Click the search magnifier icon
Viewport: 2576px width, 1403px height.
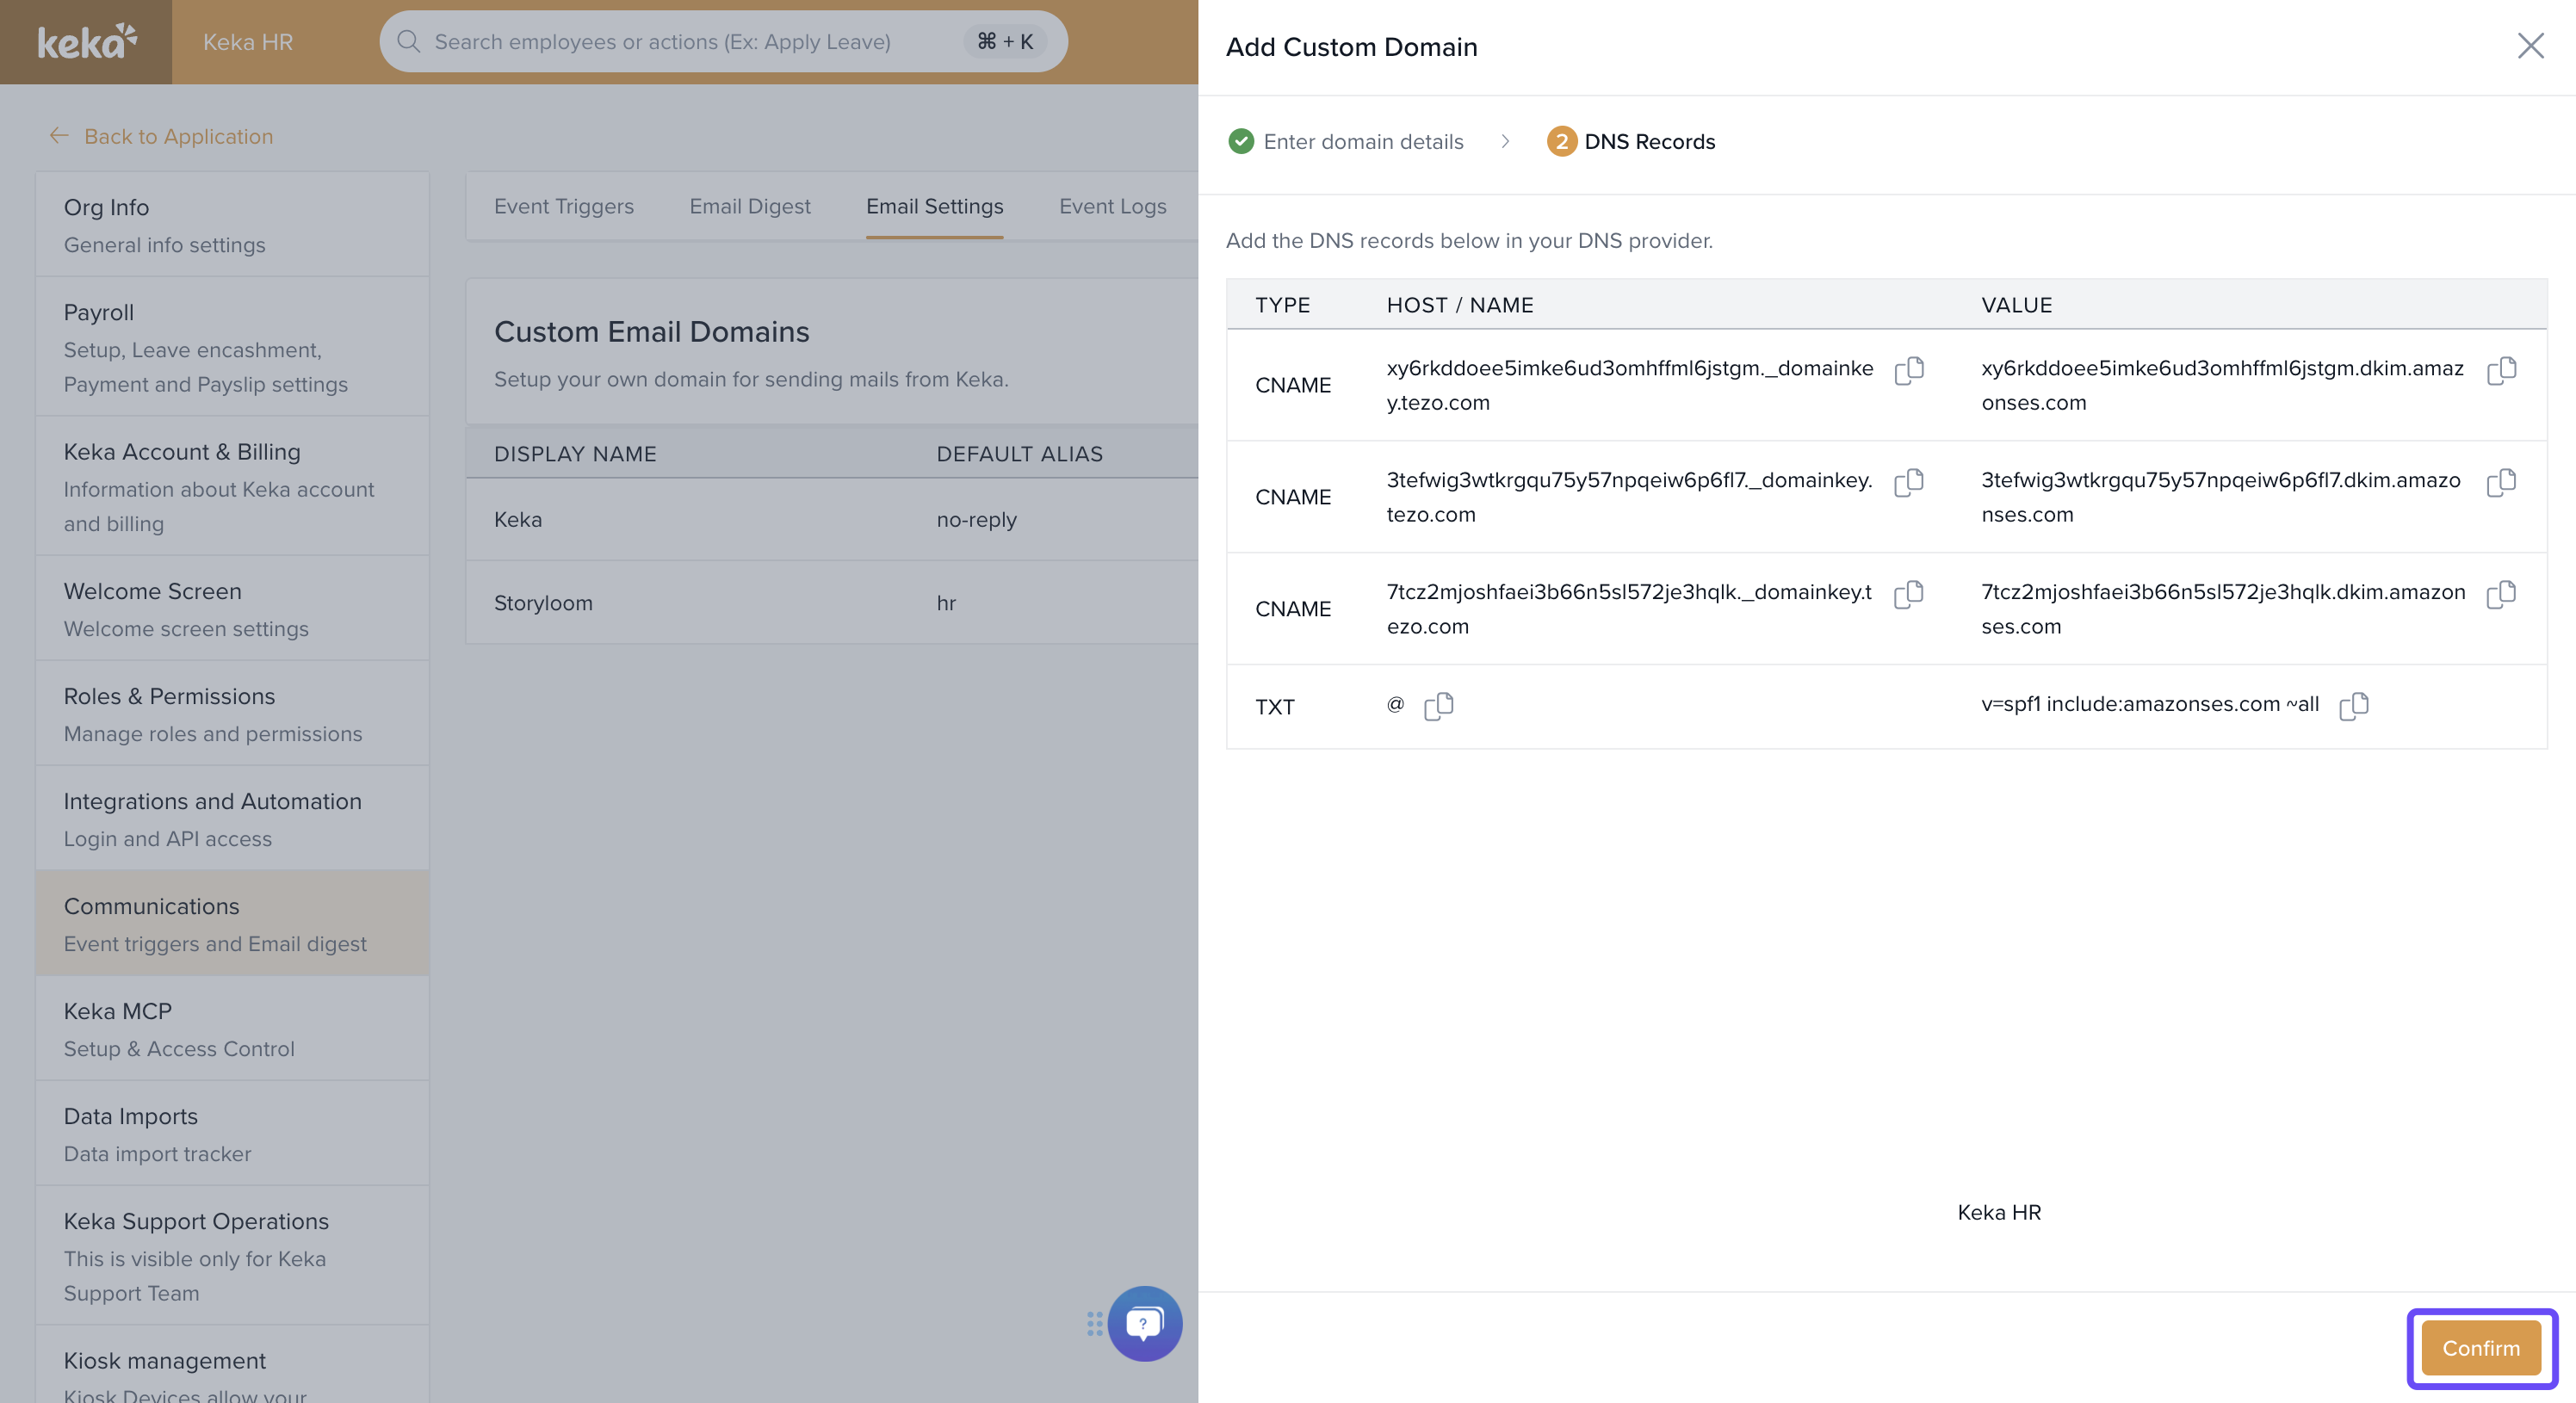(408, 41)
